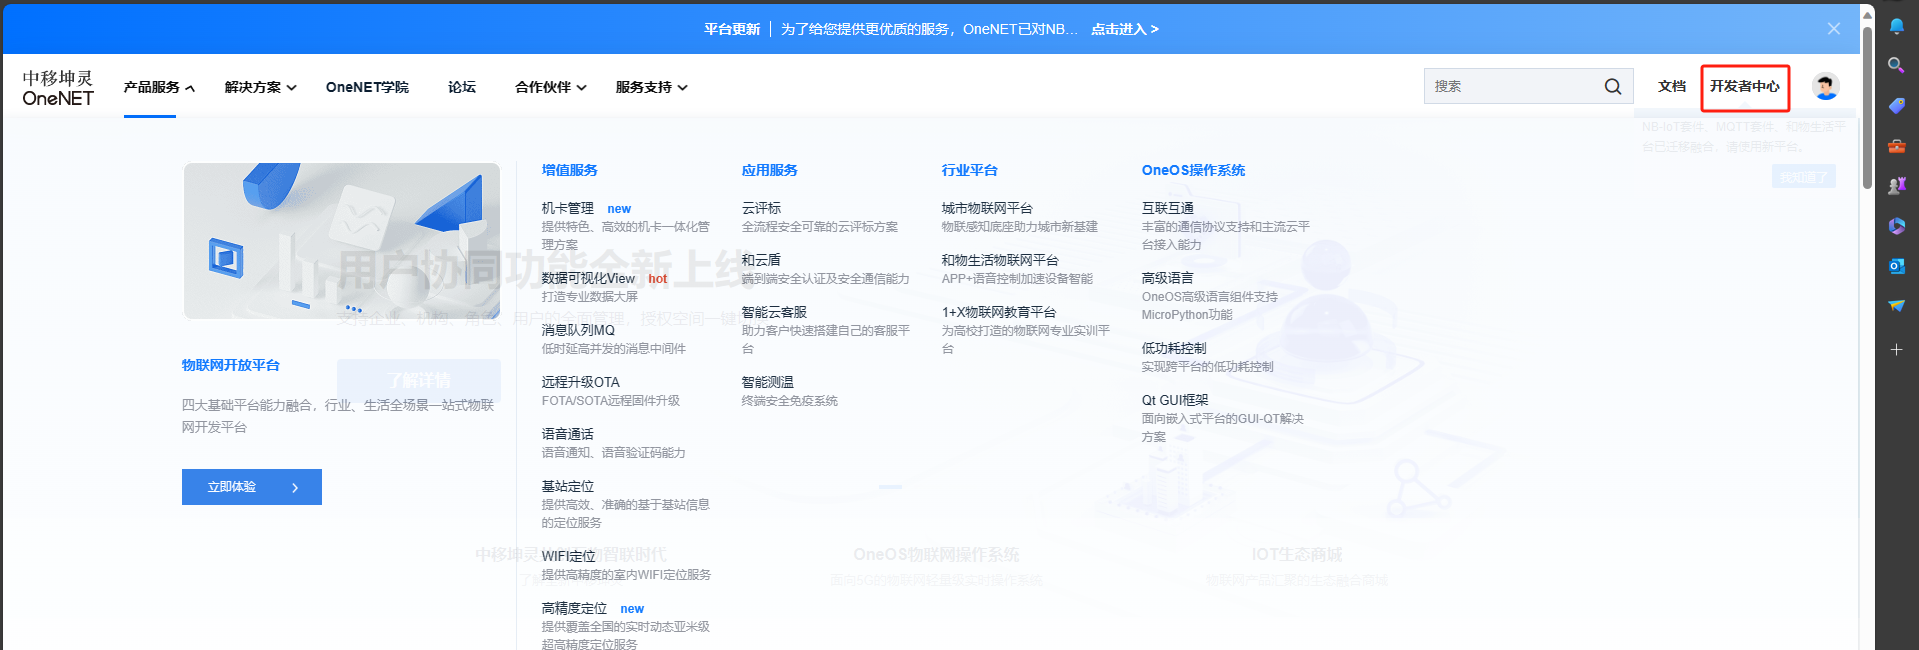1919x650 pixels.
Task: Open 数据可视化View service
Action: [x=588, y=278]
